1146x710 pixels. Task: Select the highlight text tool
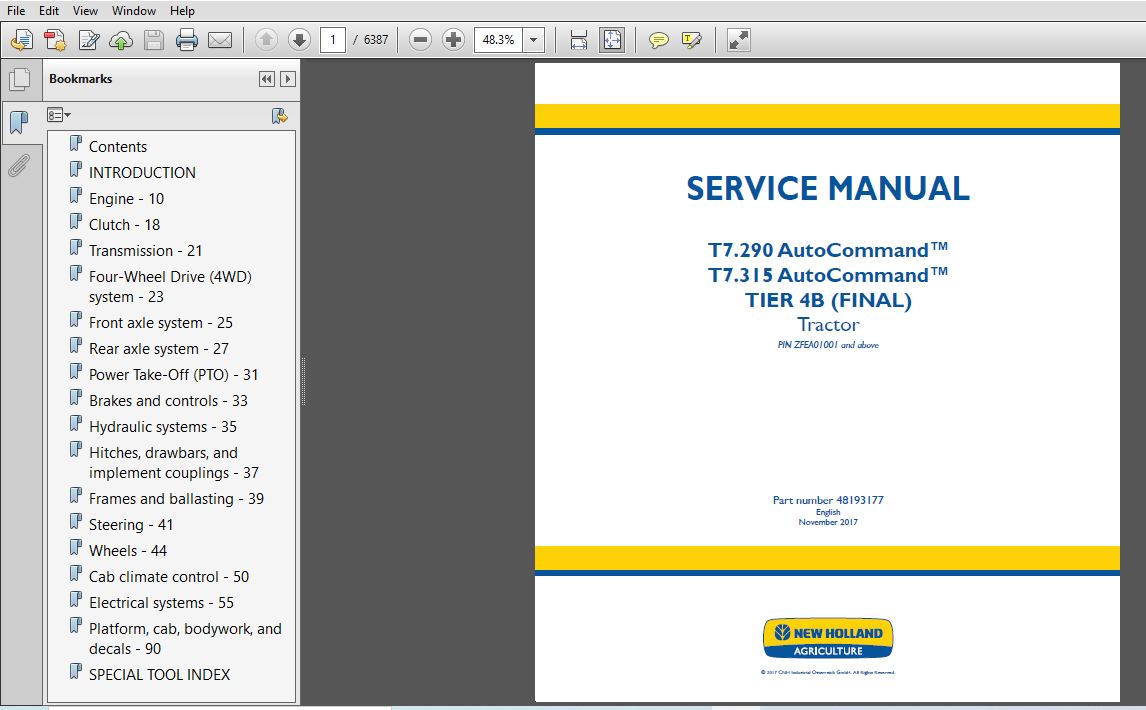tap(691, 39)
